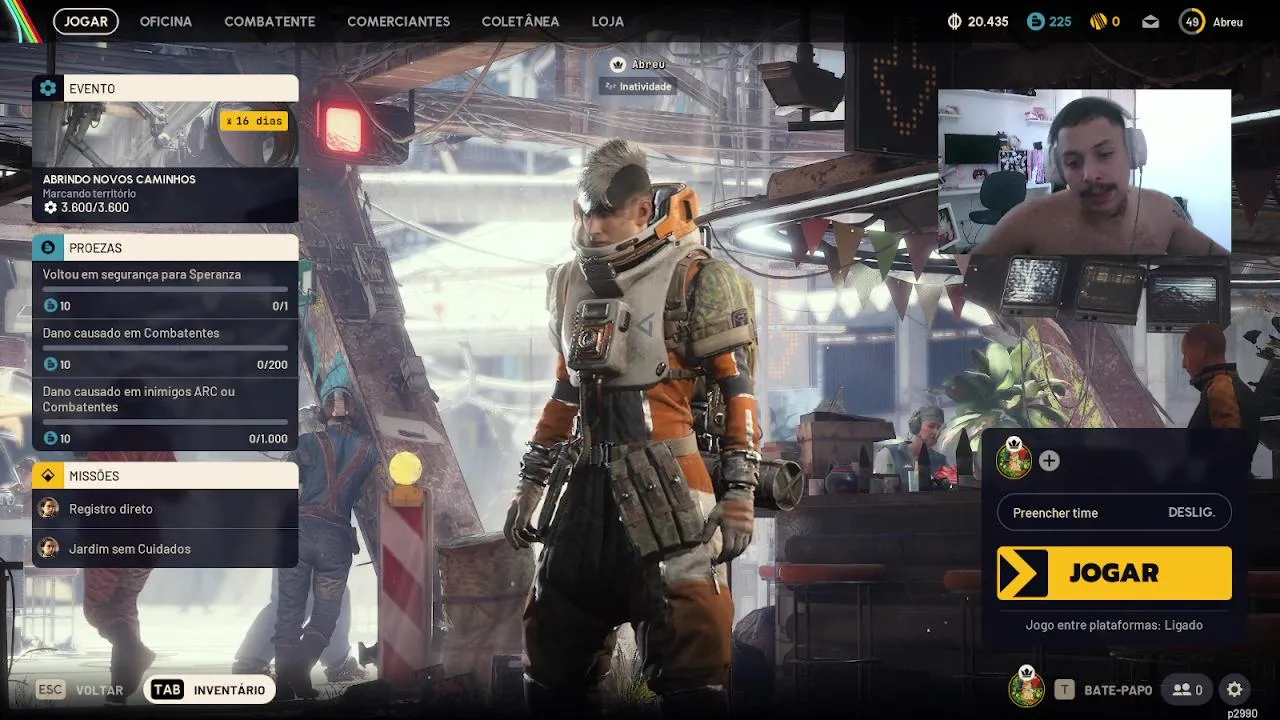The image size is (1280, 720).
Task: Click the player avatar in the bottom bar
Action: tap(1026, 687)
